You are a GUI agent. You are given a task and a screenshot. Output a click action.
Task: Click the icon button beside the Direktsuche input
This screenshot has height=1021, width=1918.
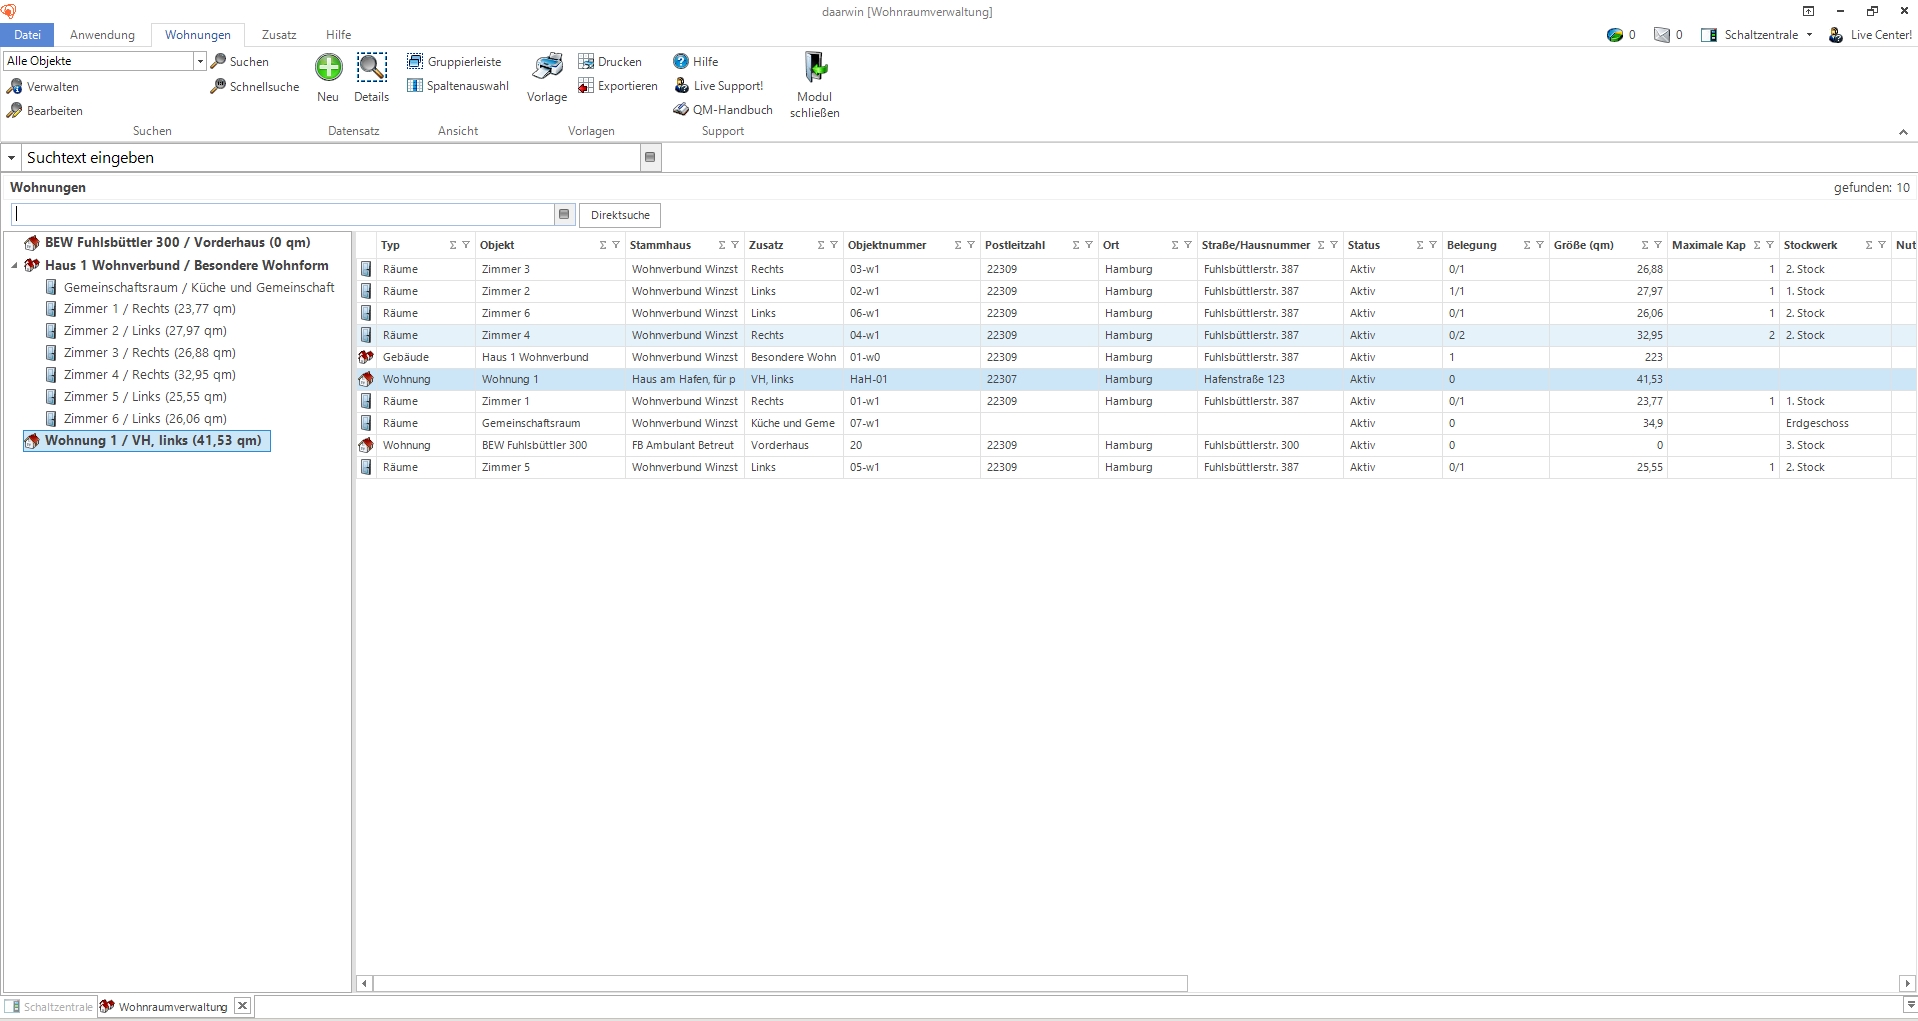(564, 214)
